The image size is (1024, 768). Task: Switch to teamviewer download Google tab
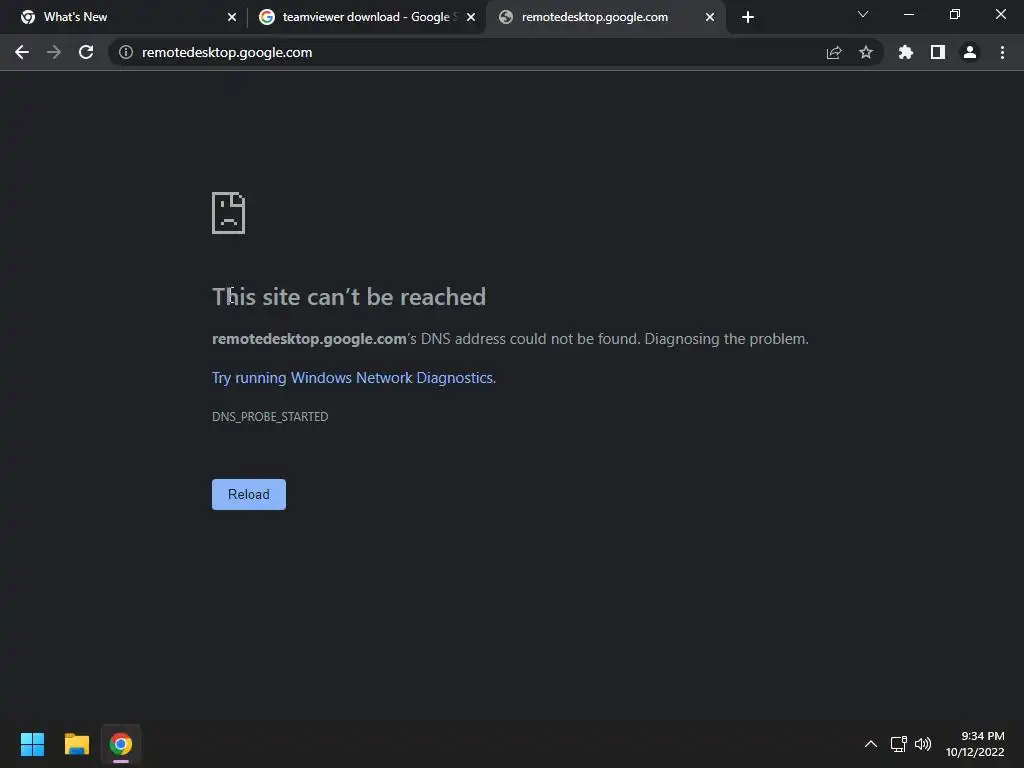point(368,17)
